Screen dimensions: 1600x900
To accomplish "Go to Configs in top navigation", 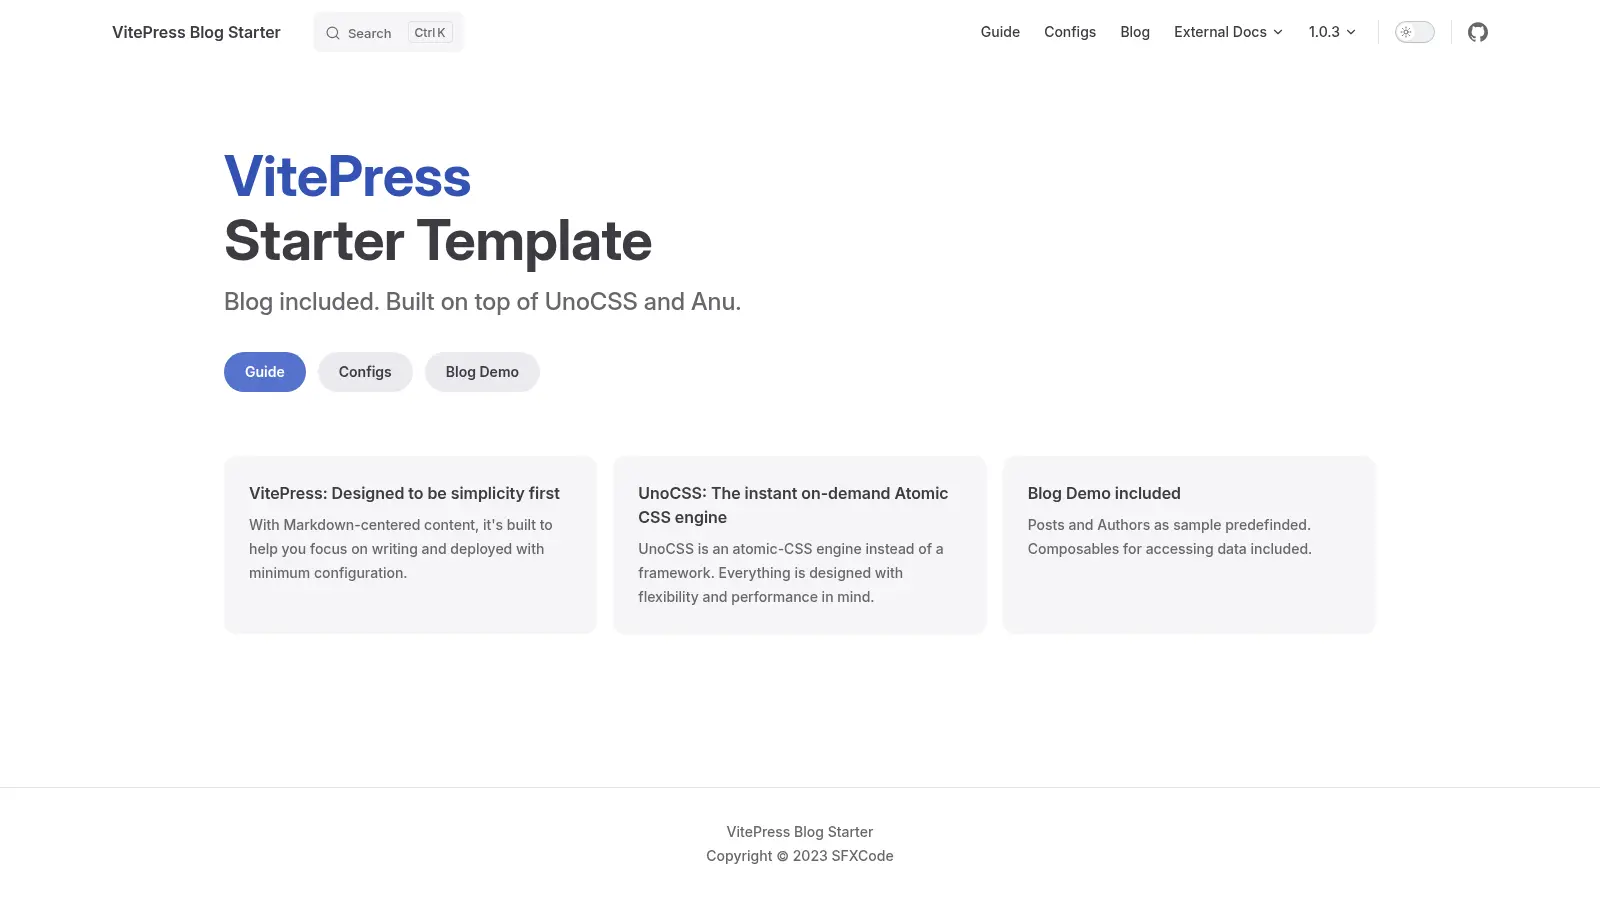I will pyautogui.click(x=1070, y=32).
